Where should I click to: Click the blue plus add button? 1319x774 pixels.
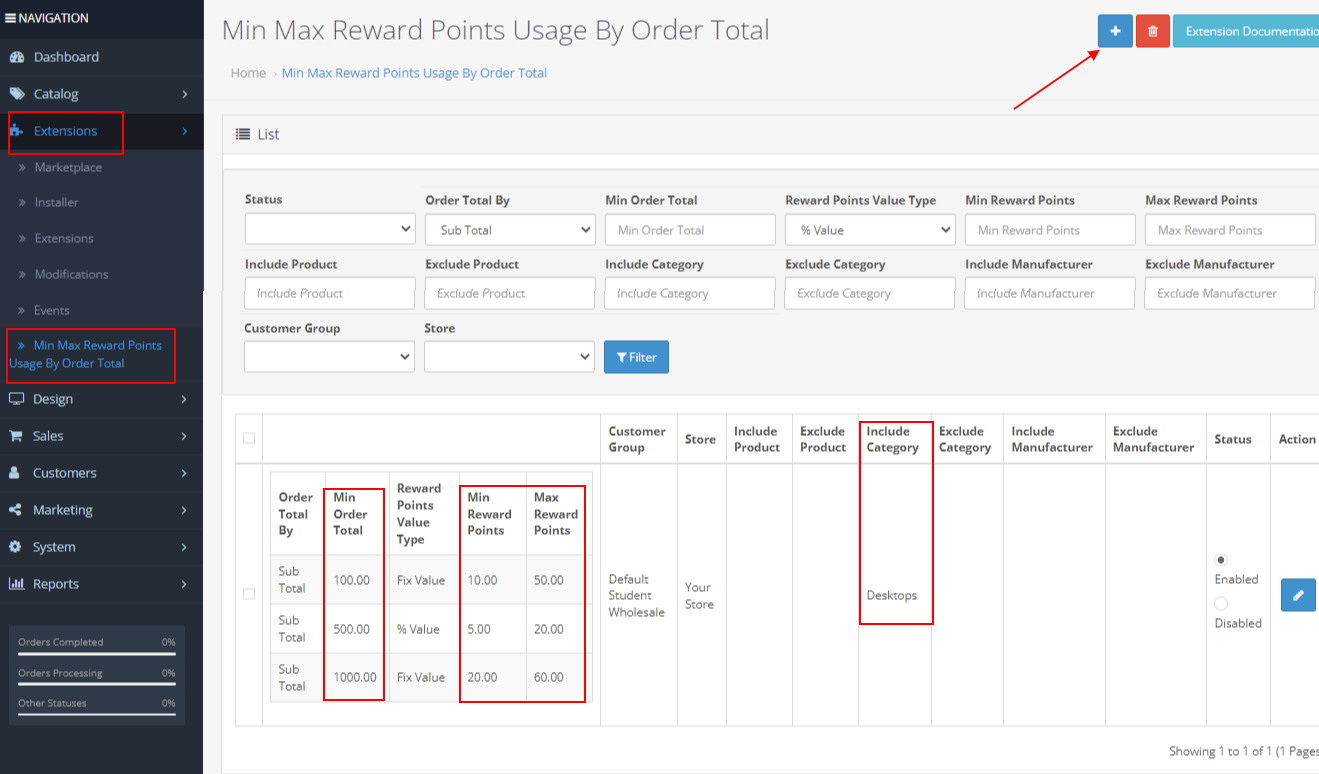click(x=1115, y=31)
